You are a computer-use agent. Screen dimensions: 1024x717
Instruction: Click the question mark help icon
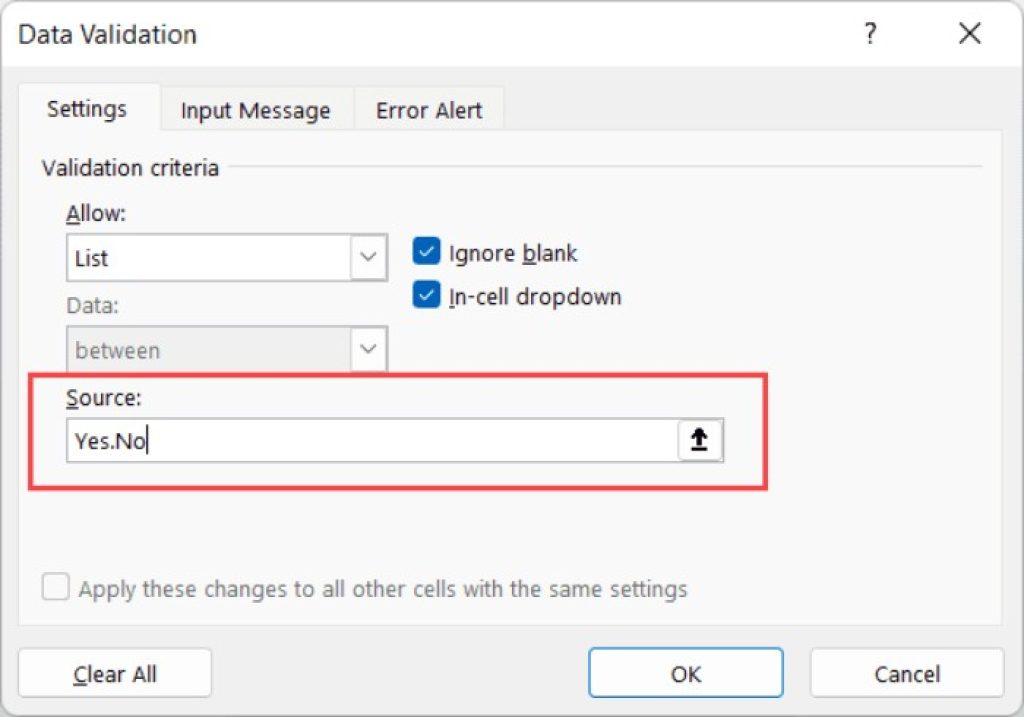(870, 34)
